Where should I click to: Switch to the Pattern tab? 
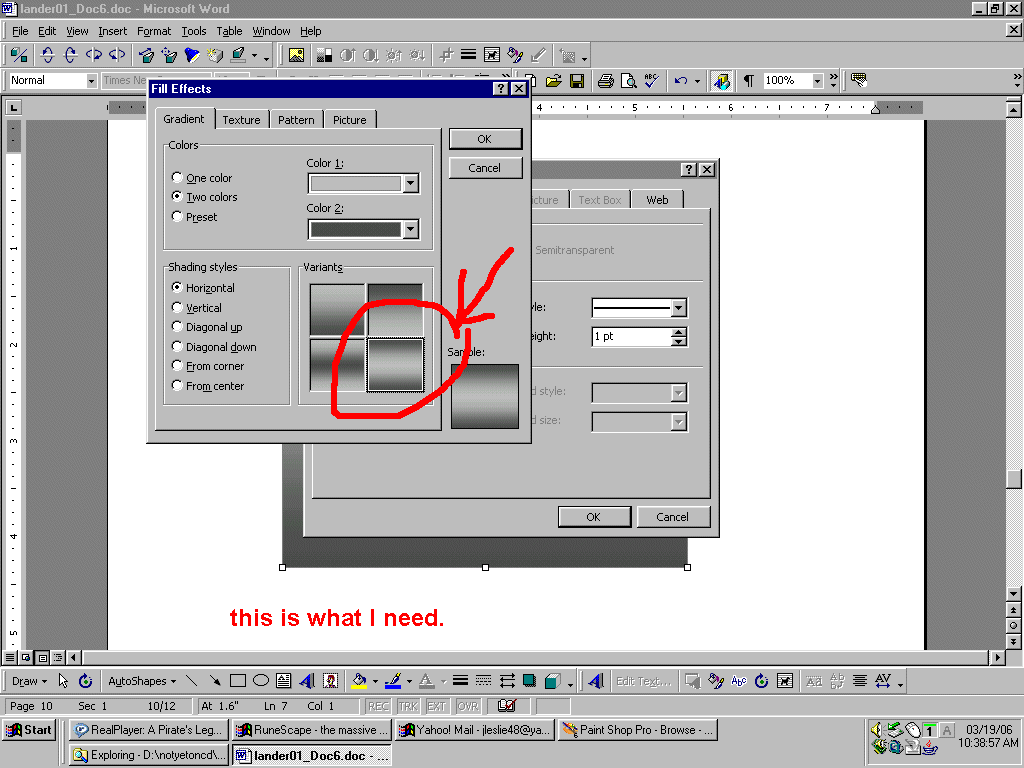tap(296, 120)
